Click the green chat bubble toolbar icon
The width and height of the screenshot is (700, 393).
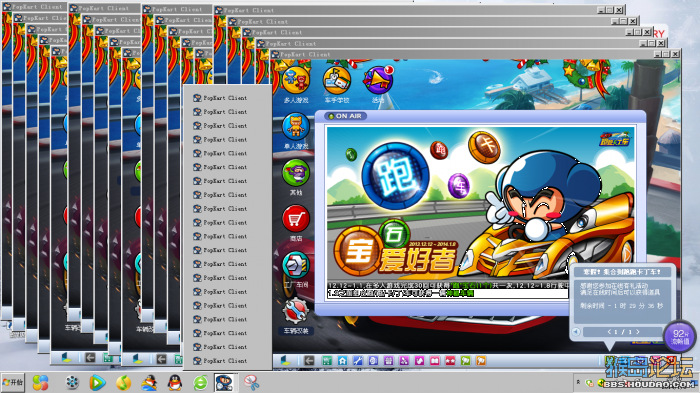click(465, 360)
